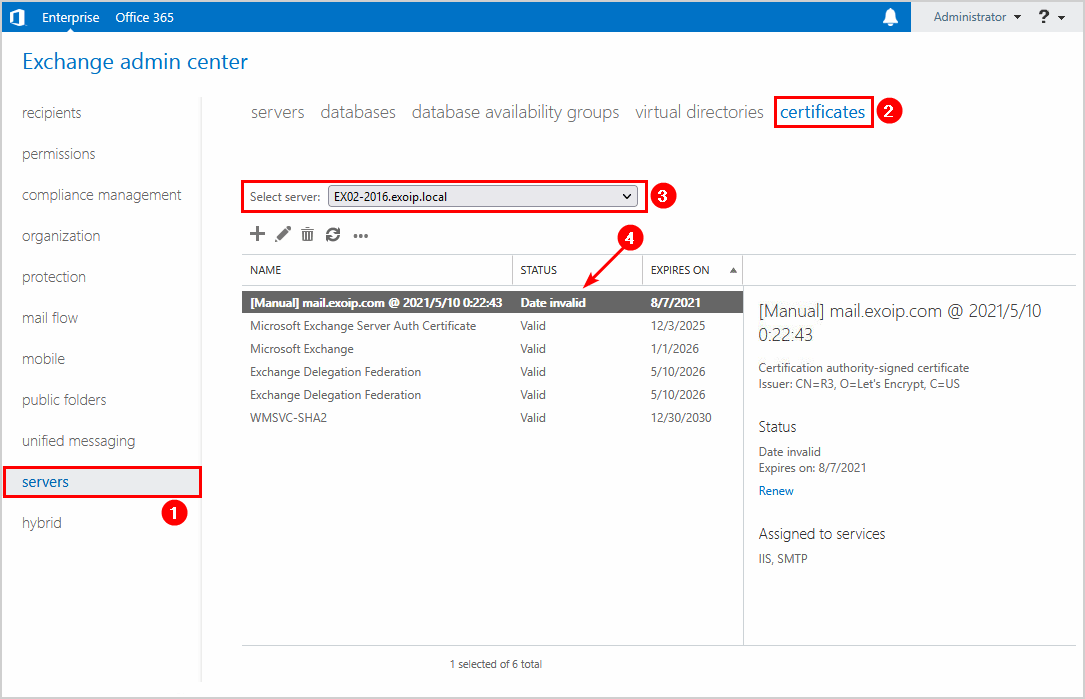
Task: Add a new certificate with plus icon
Action: point(257,234)
